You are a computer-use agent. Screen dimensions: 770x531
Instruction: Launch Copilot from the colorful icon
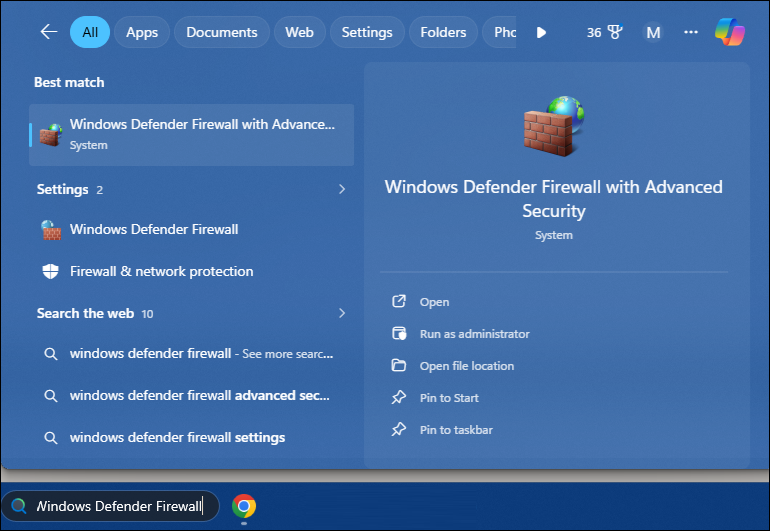(x=730, y=32)
